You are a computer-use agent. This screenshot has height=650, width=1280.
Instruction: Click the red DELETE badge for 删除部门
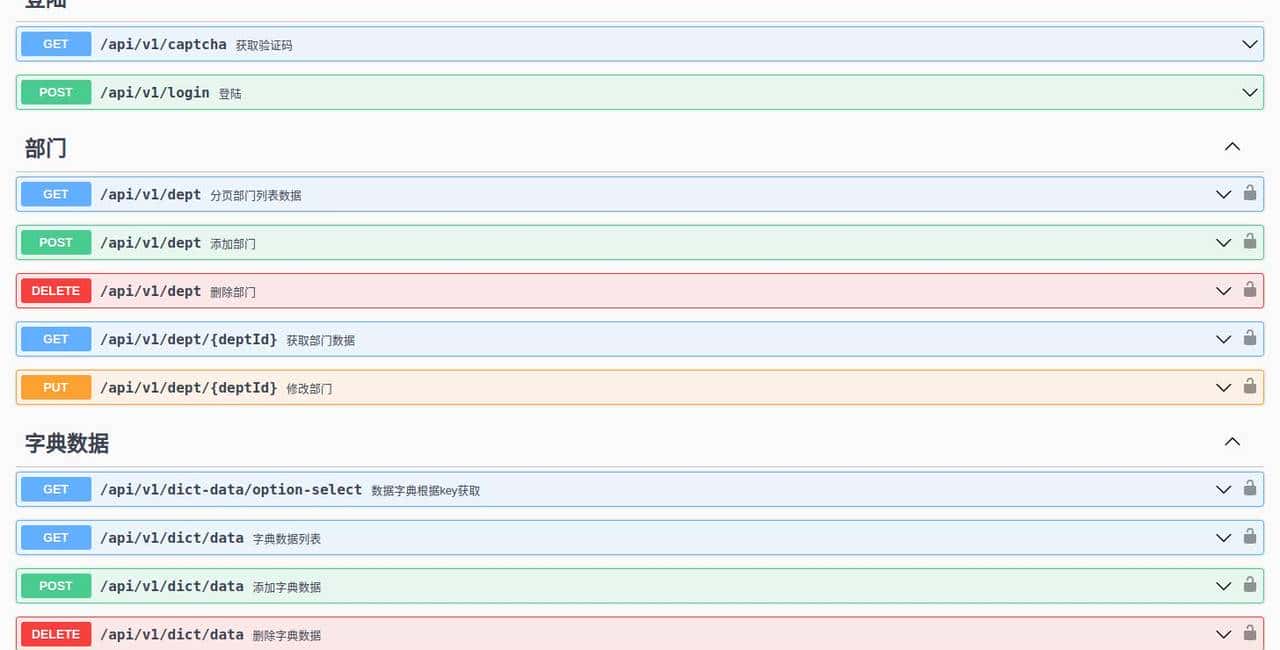[x=56, y=291]
